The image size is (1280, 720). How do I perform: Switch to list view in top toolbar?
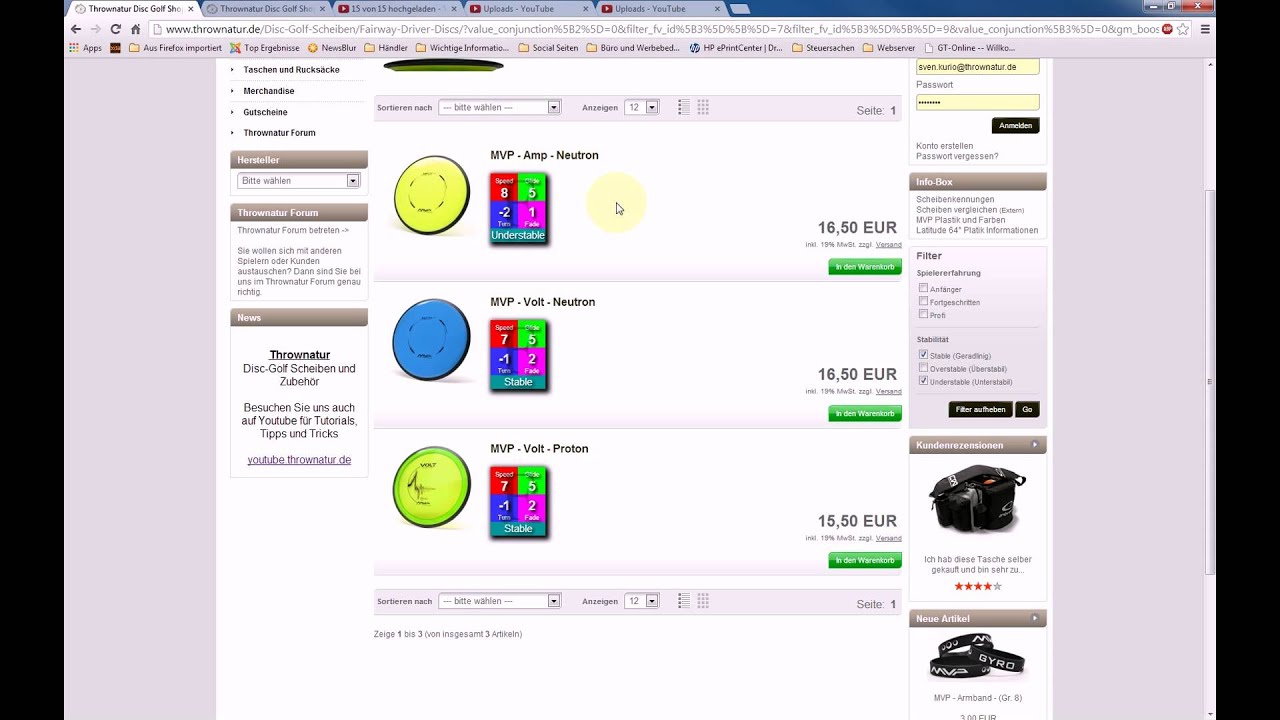[x=684, y=107]
